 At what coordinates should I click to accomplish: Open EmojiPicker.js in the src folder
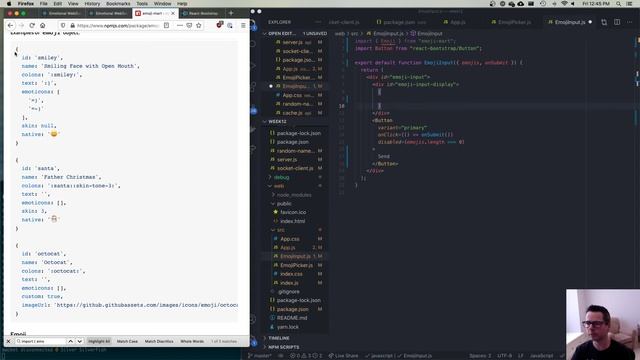click(x=296, y=265)
